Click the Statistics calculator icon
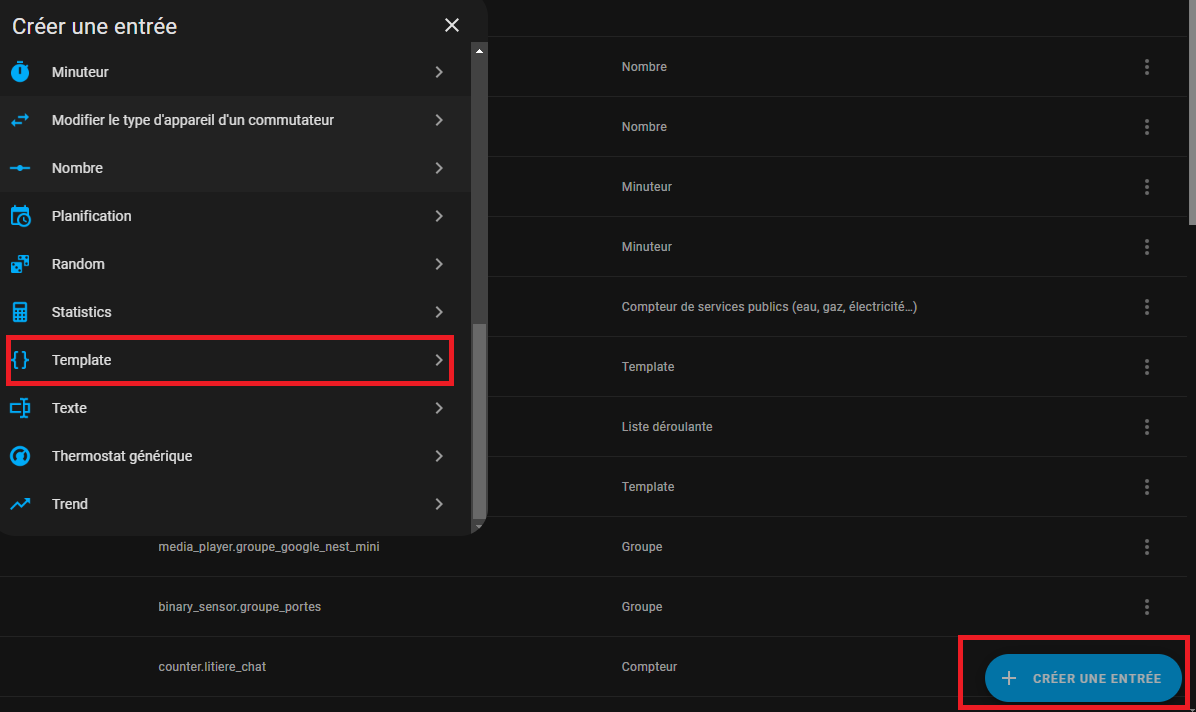The height and width of the screenshot is (712, 1196). [21, 312]
